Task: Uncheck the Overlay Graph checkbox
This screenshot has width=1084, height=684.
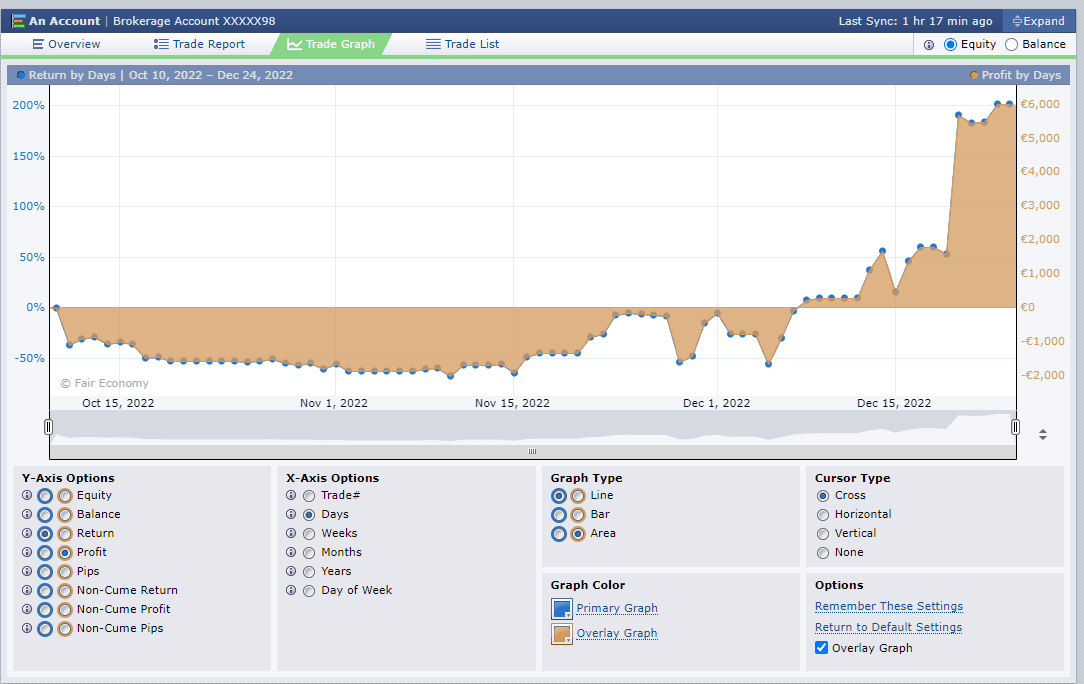Action: (x=821, y=647)
